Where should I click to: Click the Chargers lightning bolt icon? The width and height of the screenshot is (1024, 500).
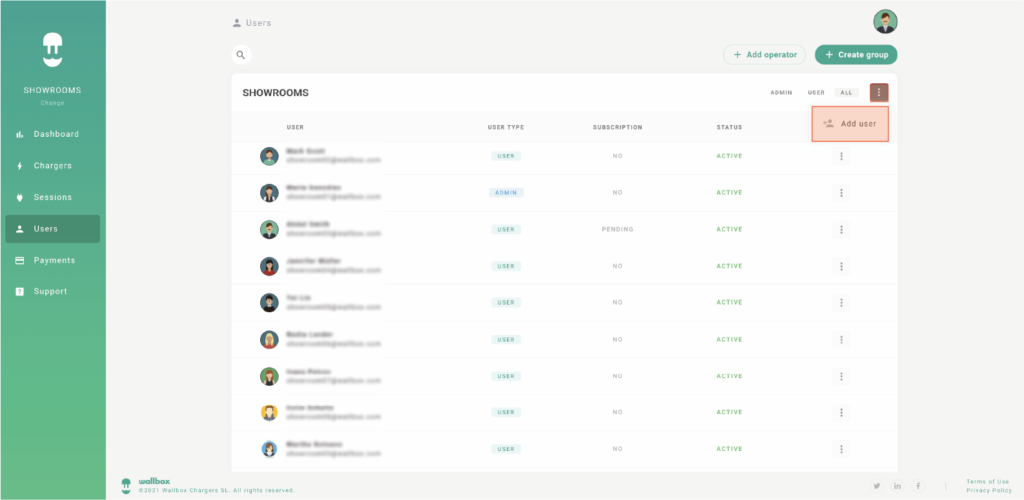pyautogui.click(x=20, y=166)
